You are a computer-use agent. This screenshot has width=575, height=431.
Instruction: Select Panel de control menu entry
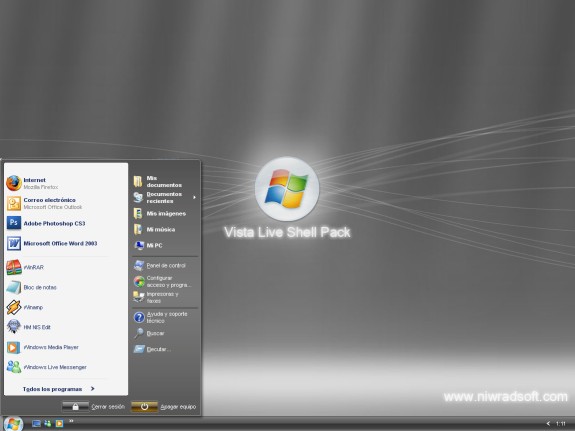click(x=165, y=265)
